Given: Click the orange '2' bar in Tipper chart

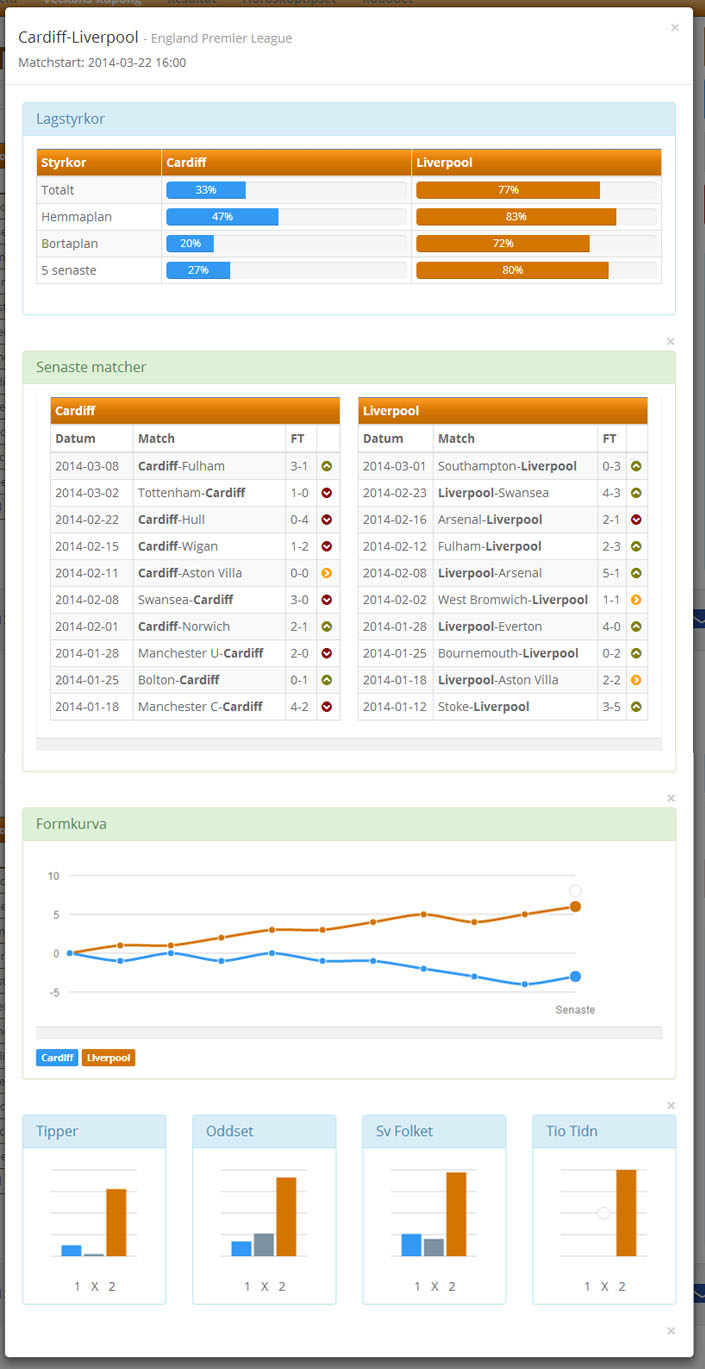Looking at the screenshot, I should [116, 1222].
